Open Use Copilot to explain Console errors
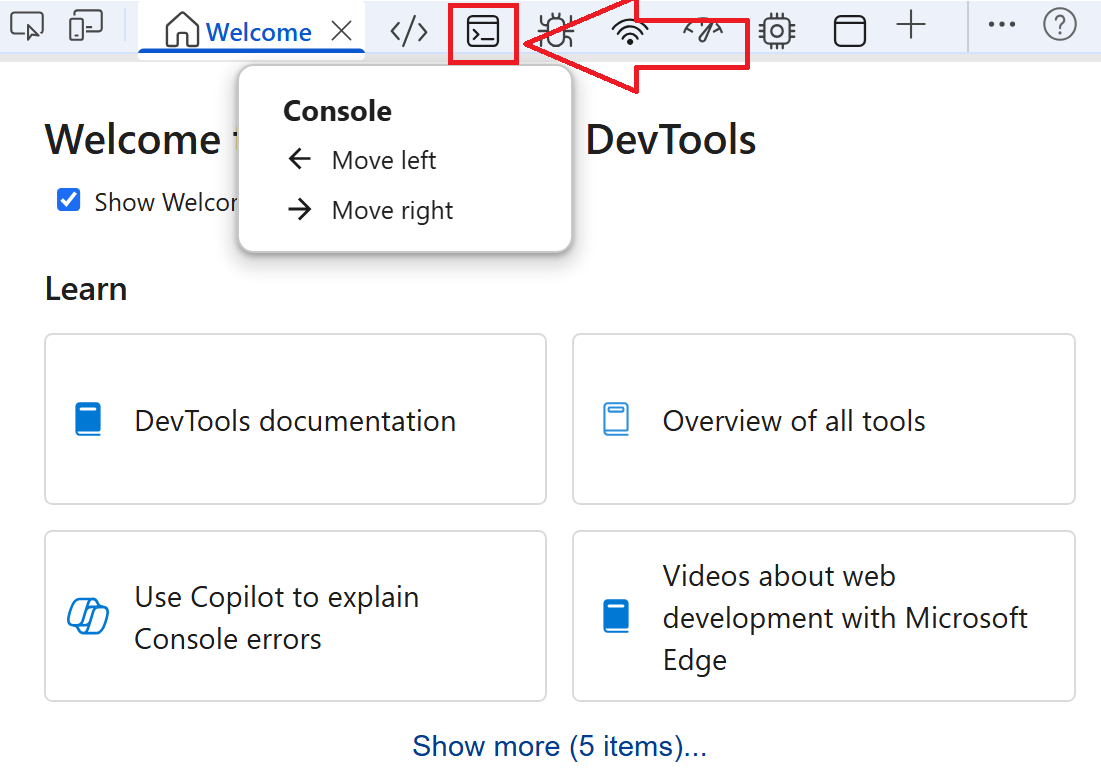This screenshot has width=1101, height=774. (x=296, y=616)
